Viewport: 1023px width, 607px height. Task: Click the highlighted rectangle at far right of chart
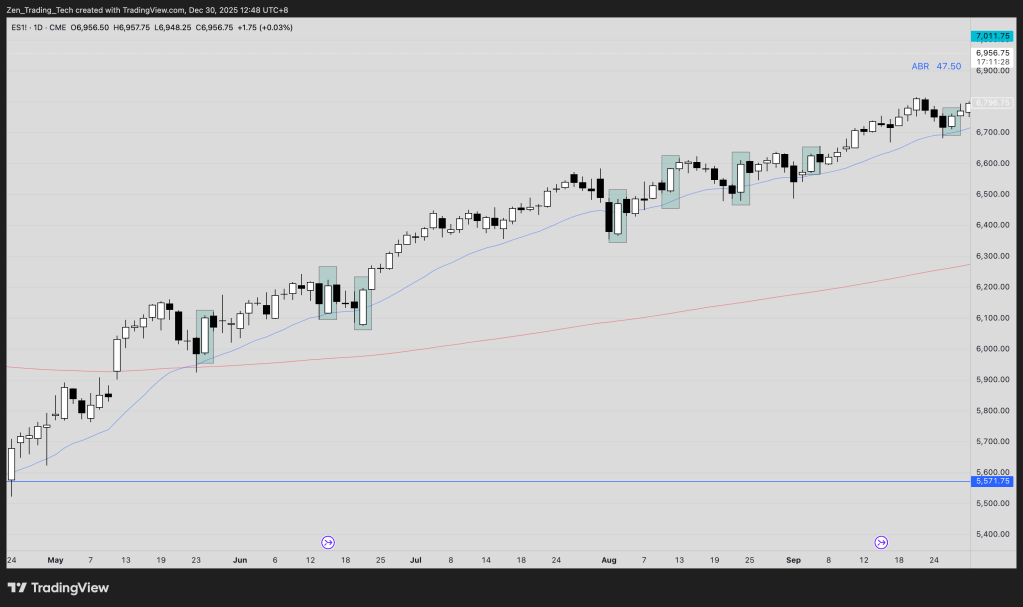tap(951, 121)
